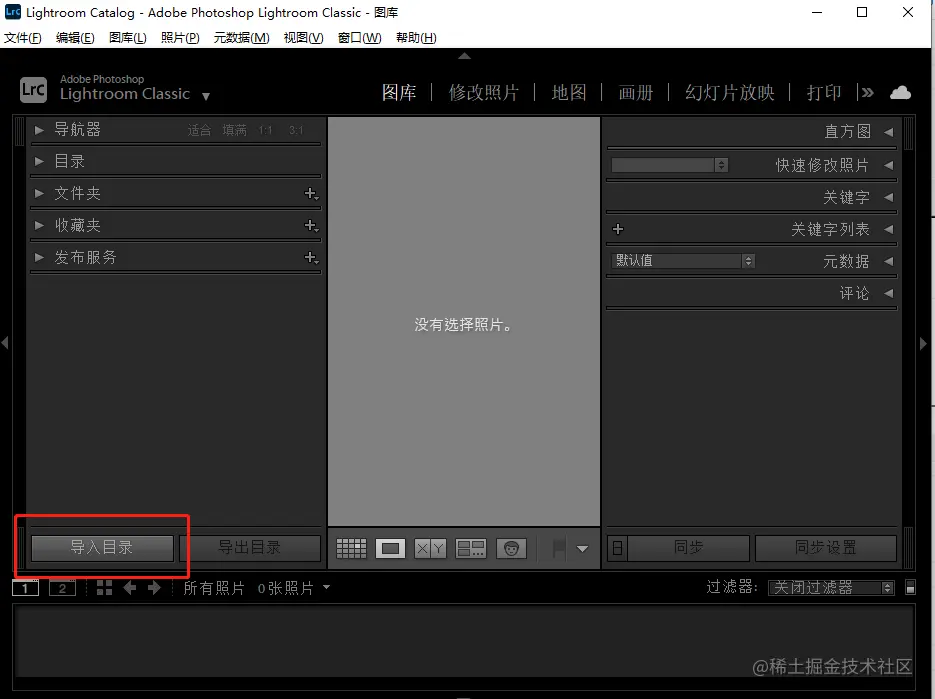This screenshot has height=699, width=935.
Task: Click the filmstrip grid view icon
Action: click(104, 588)
